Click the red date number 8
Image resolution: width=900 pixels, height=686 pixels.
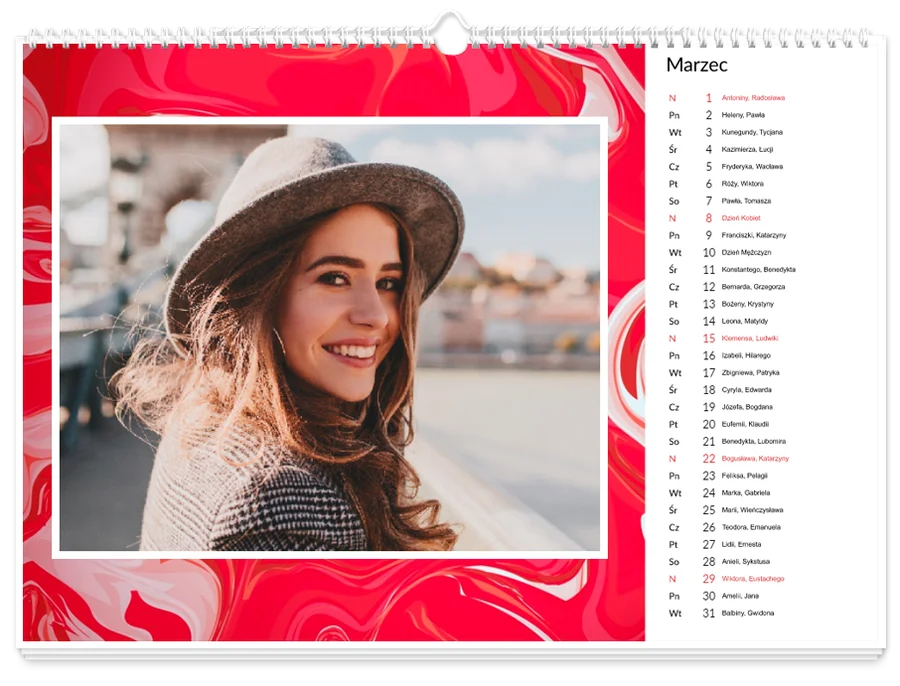pos(708,218)
